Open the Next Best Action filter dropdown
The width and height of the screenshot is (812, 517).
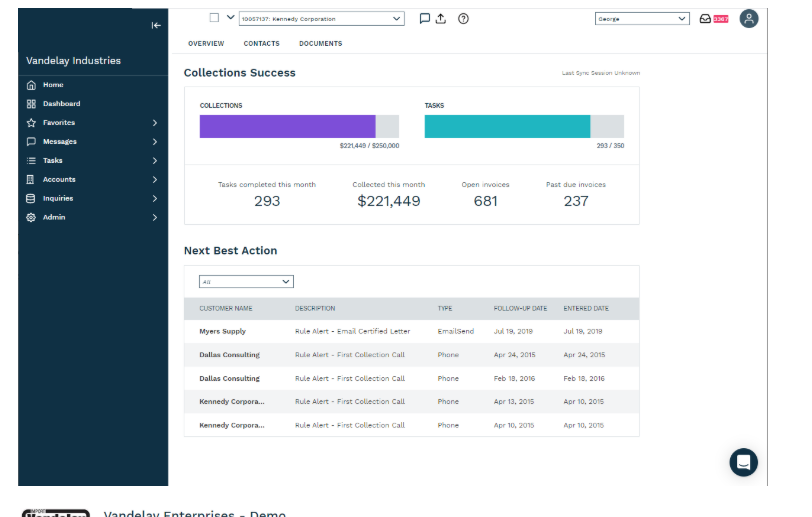coord(246,281)
